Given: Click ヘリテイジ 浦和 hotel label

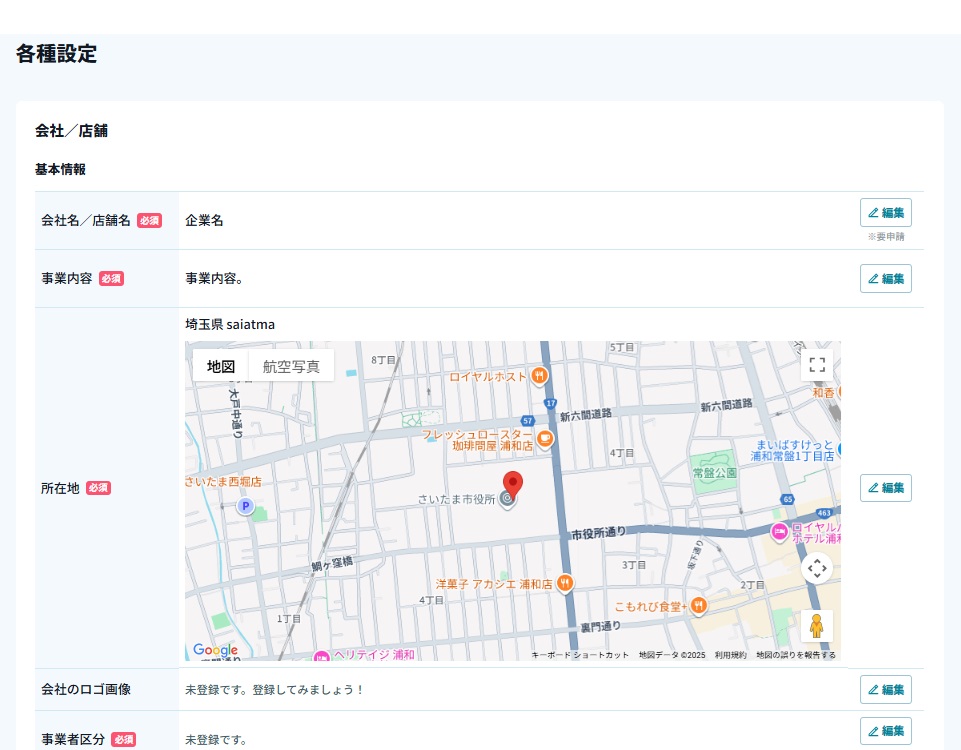Looking at the screenshot, I should (374, 655).
